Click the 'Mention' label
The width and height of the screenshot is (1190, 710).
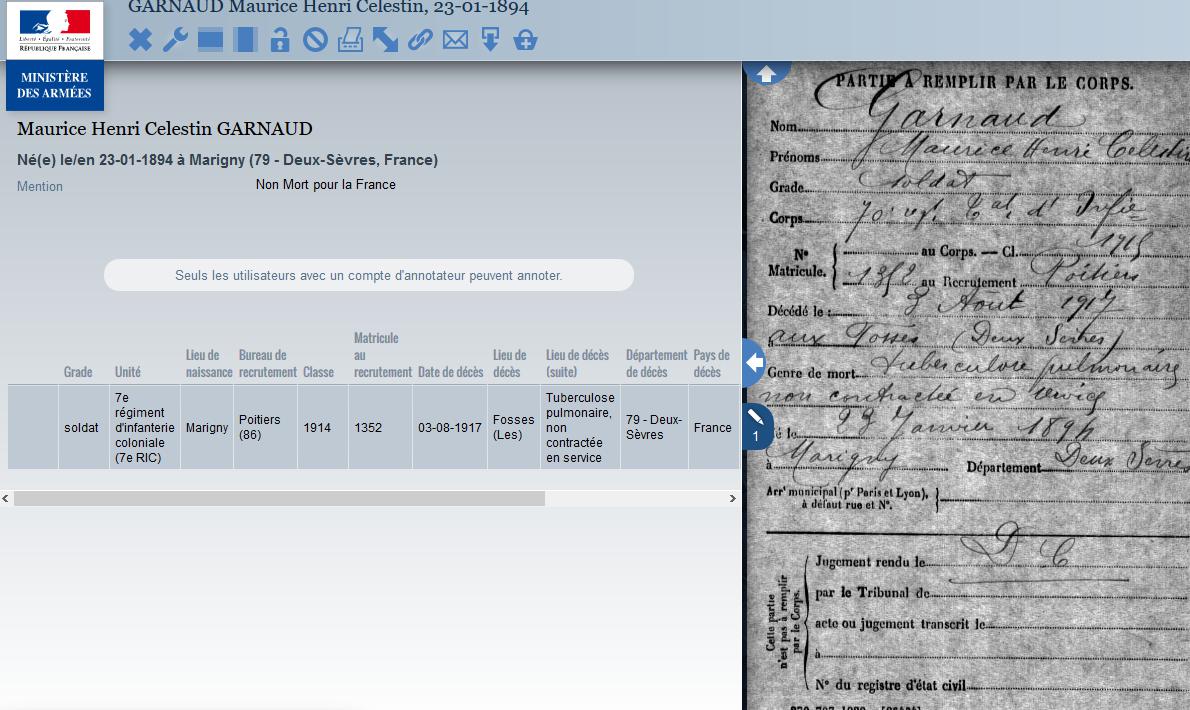click(x=39, y=186)
